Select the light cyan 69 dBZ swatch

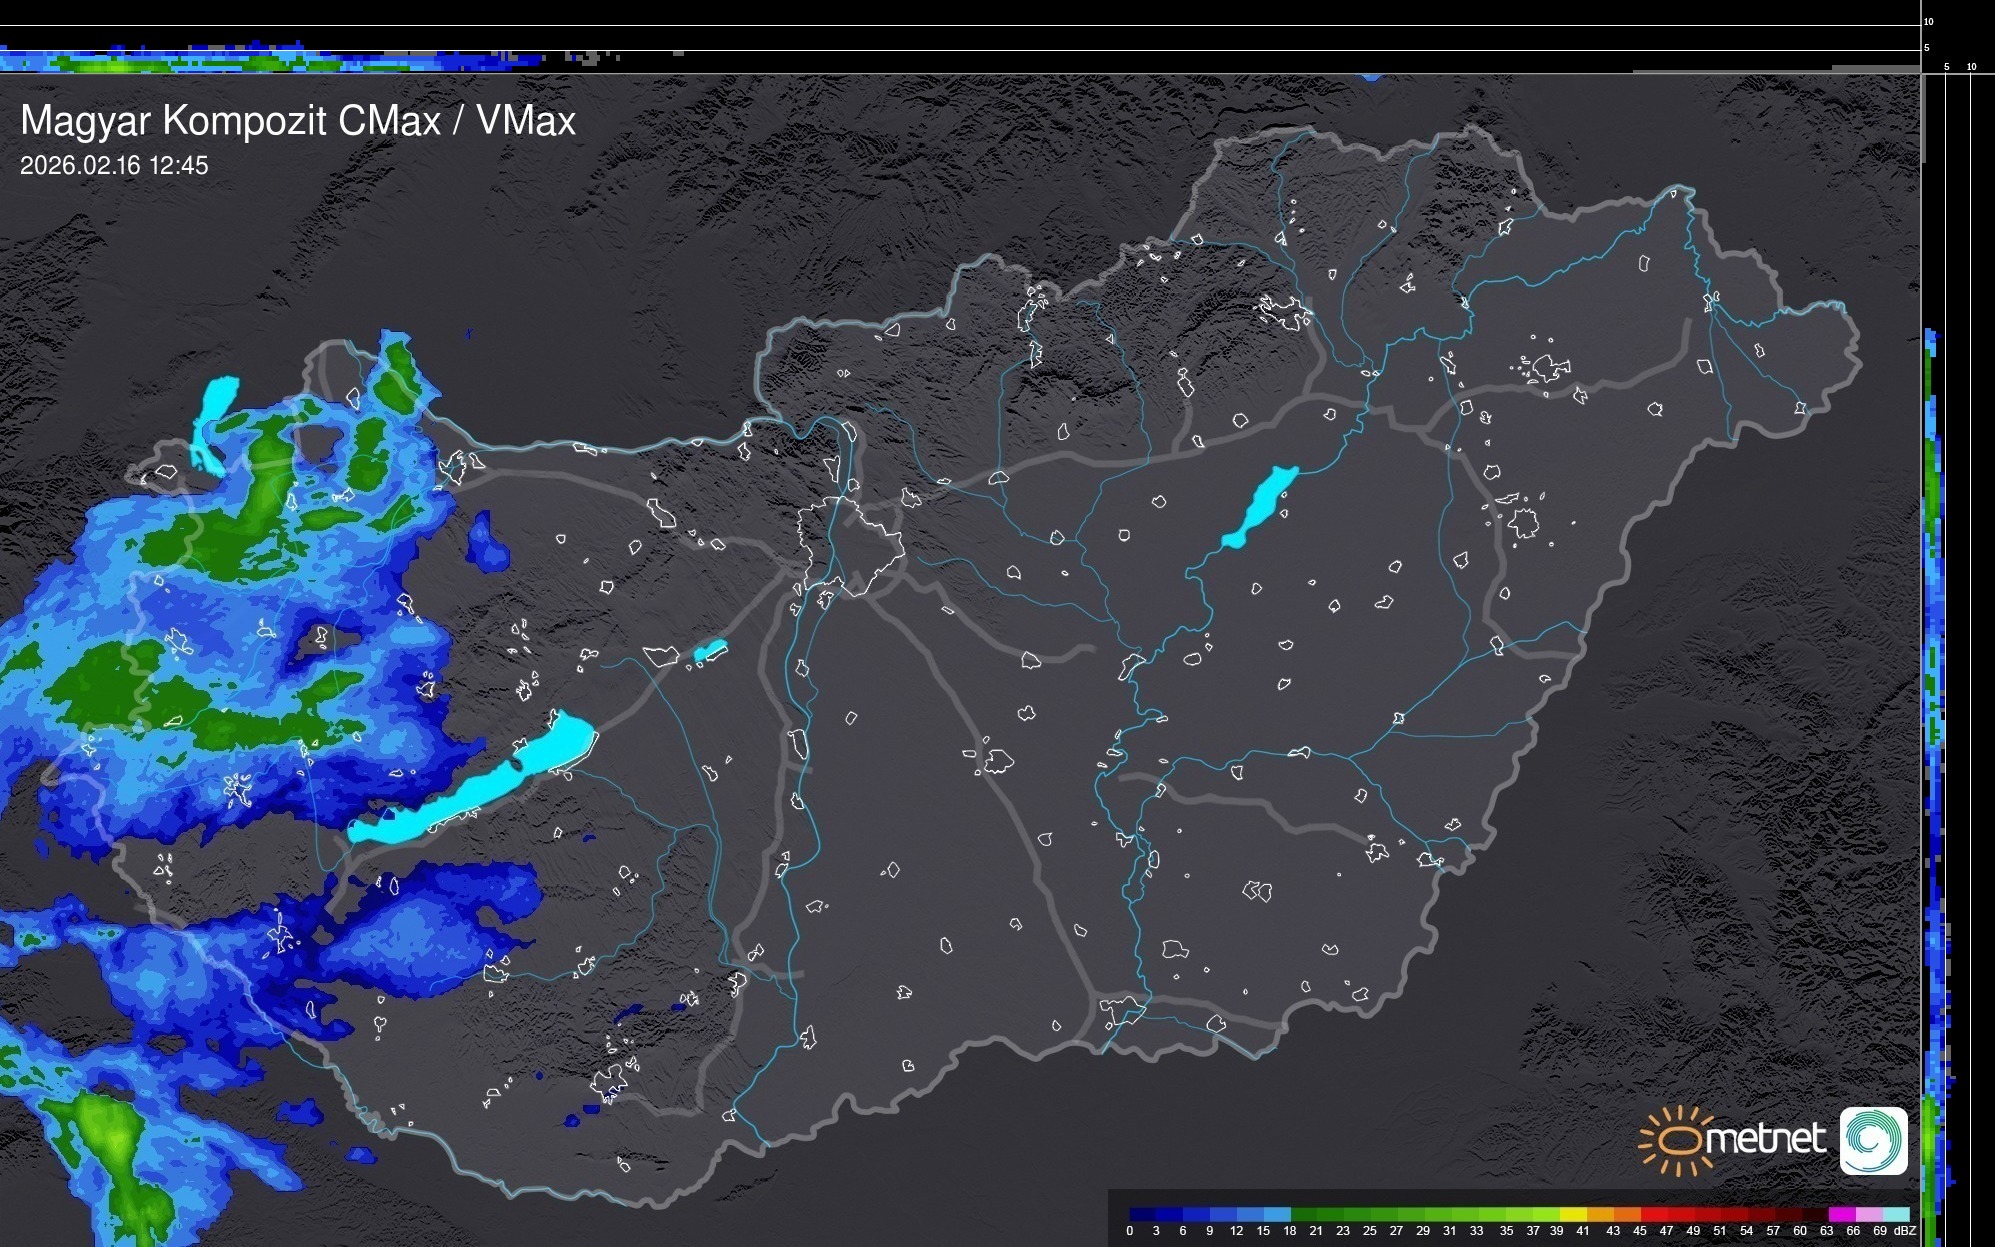click(x=1896, y=1214)
